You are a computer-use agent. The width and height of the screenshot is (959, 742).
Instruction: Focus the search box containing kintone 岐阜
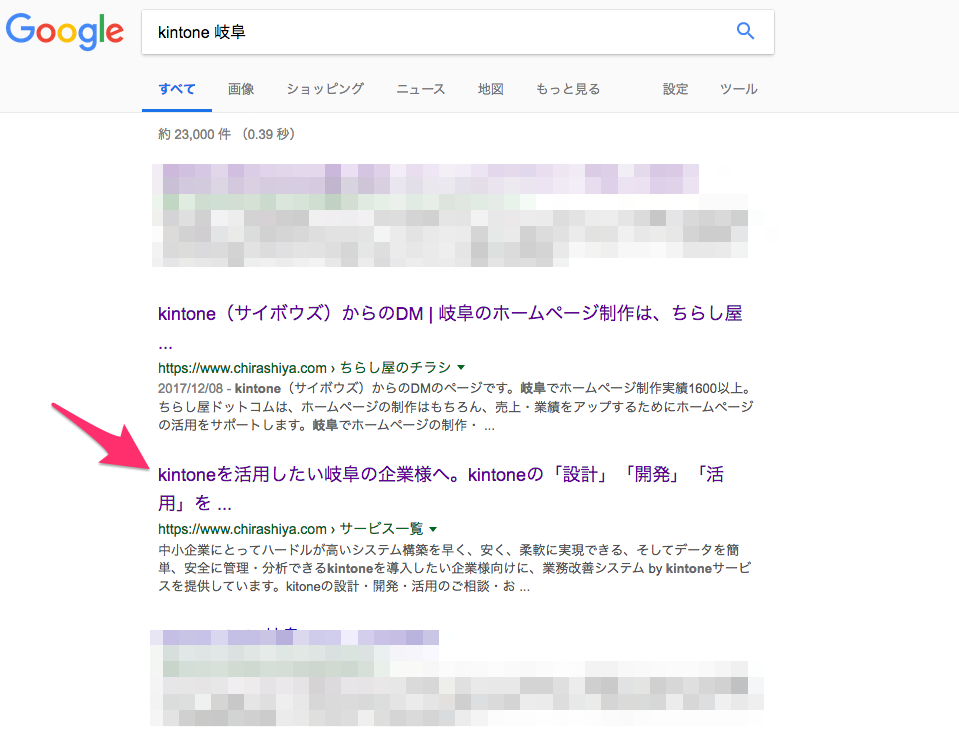(457, 32)
